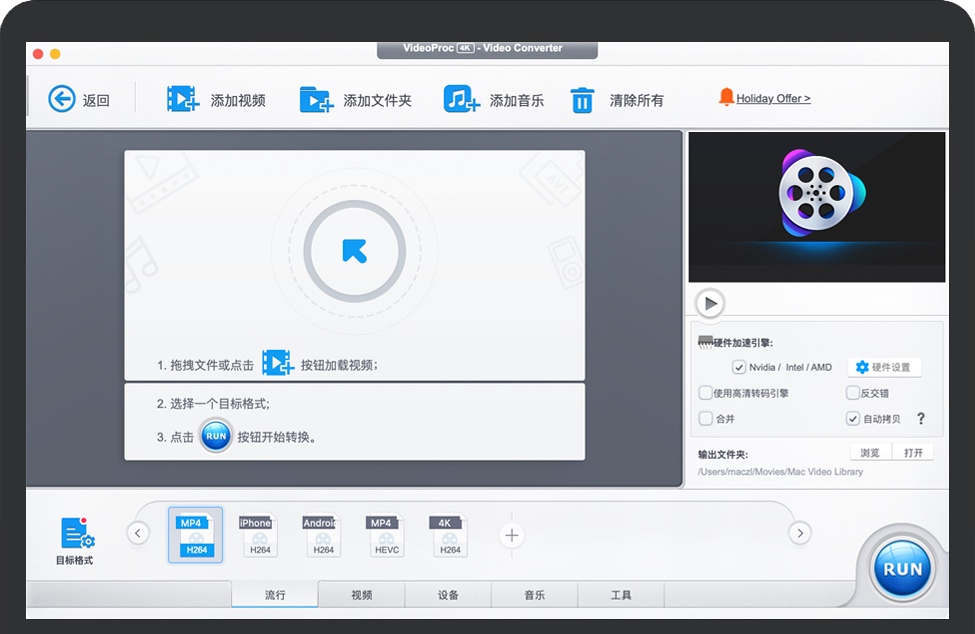Select the MP4 HEVC format preset

(387, 535)
